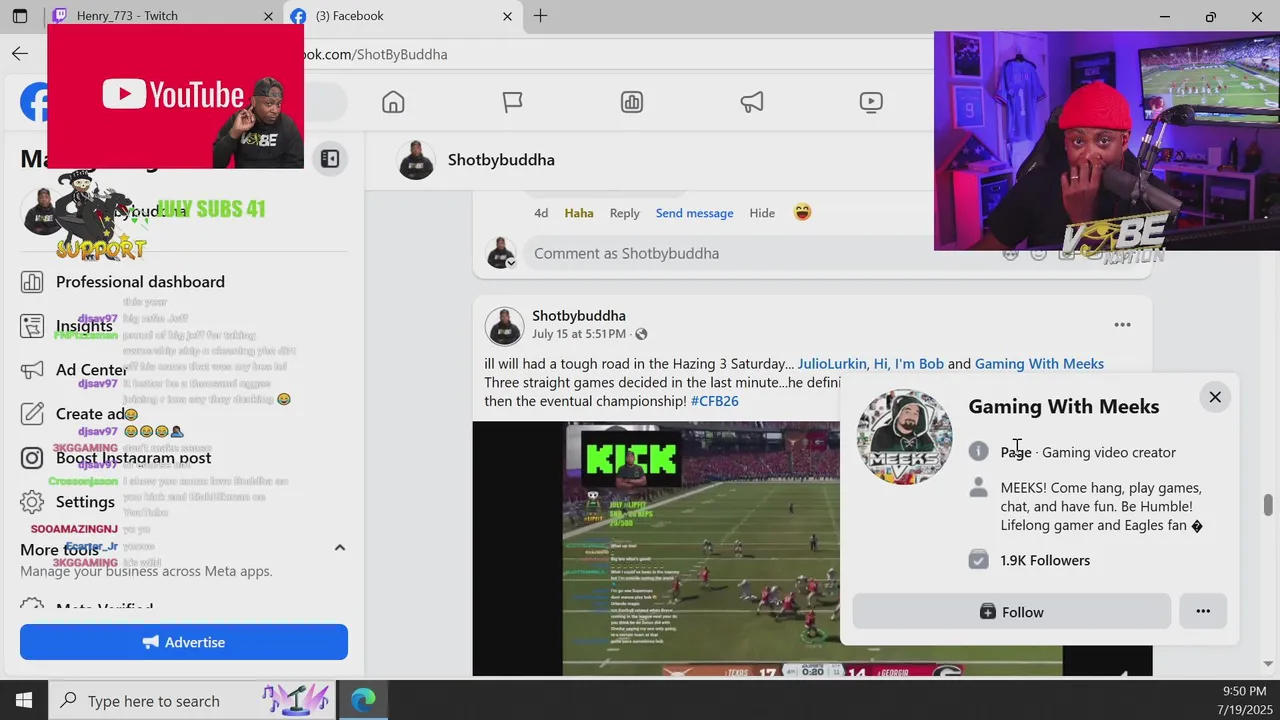The width and height of the screenshot is (1280, 720).
Task: Close the Gaming With Meeks hover card
Action: point(1214,397)
